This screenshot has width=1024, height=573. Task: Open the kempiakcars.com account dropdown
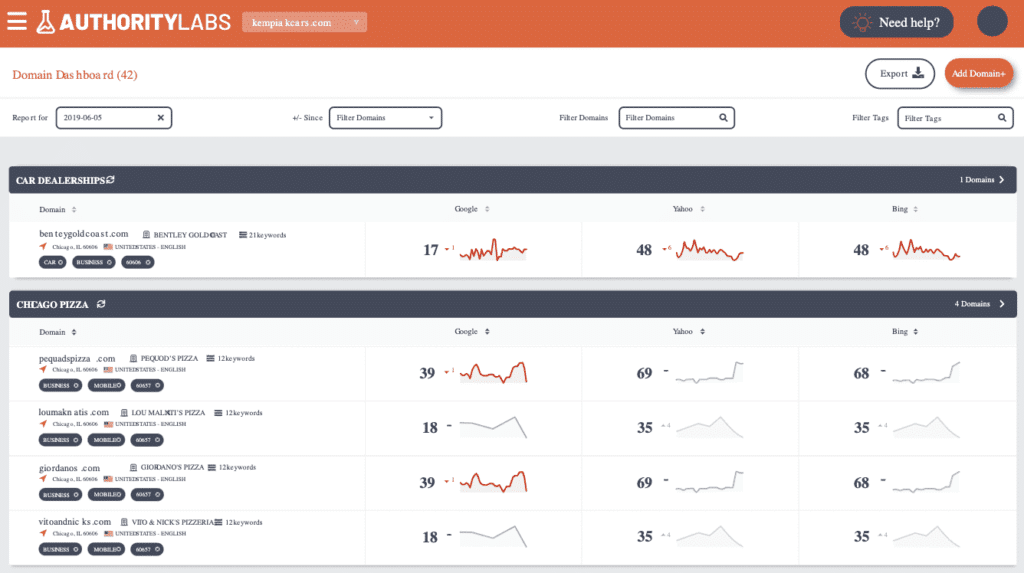(304, 22)
